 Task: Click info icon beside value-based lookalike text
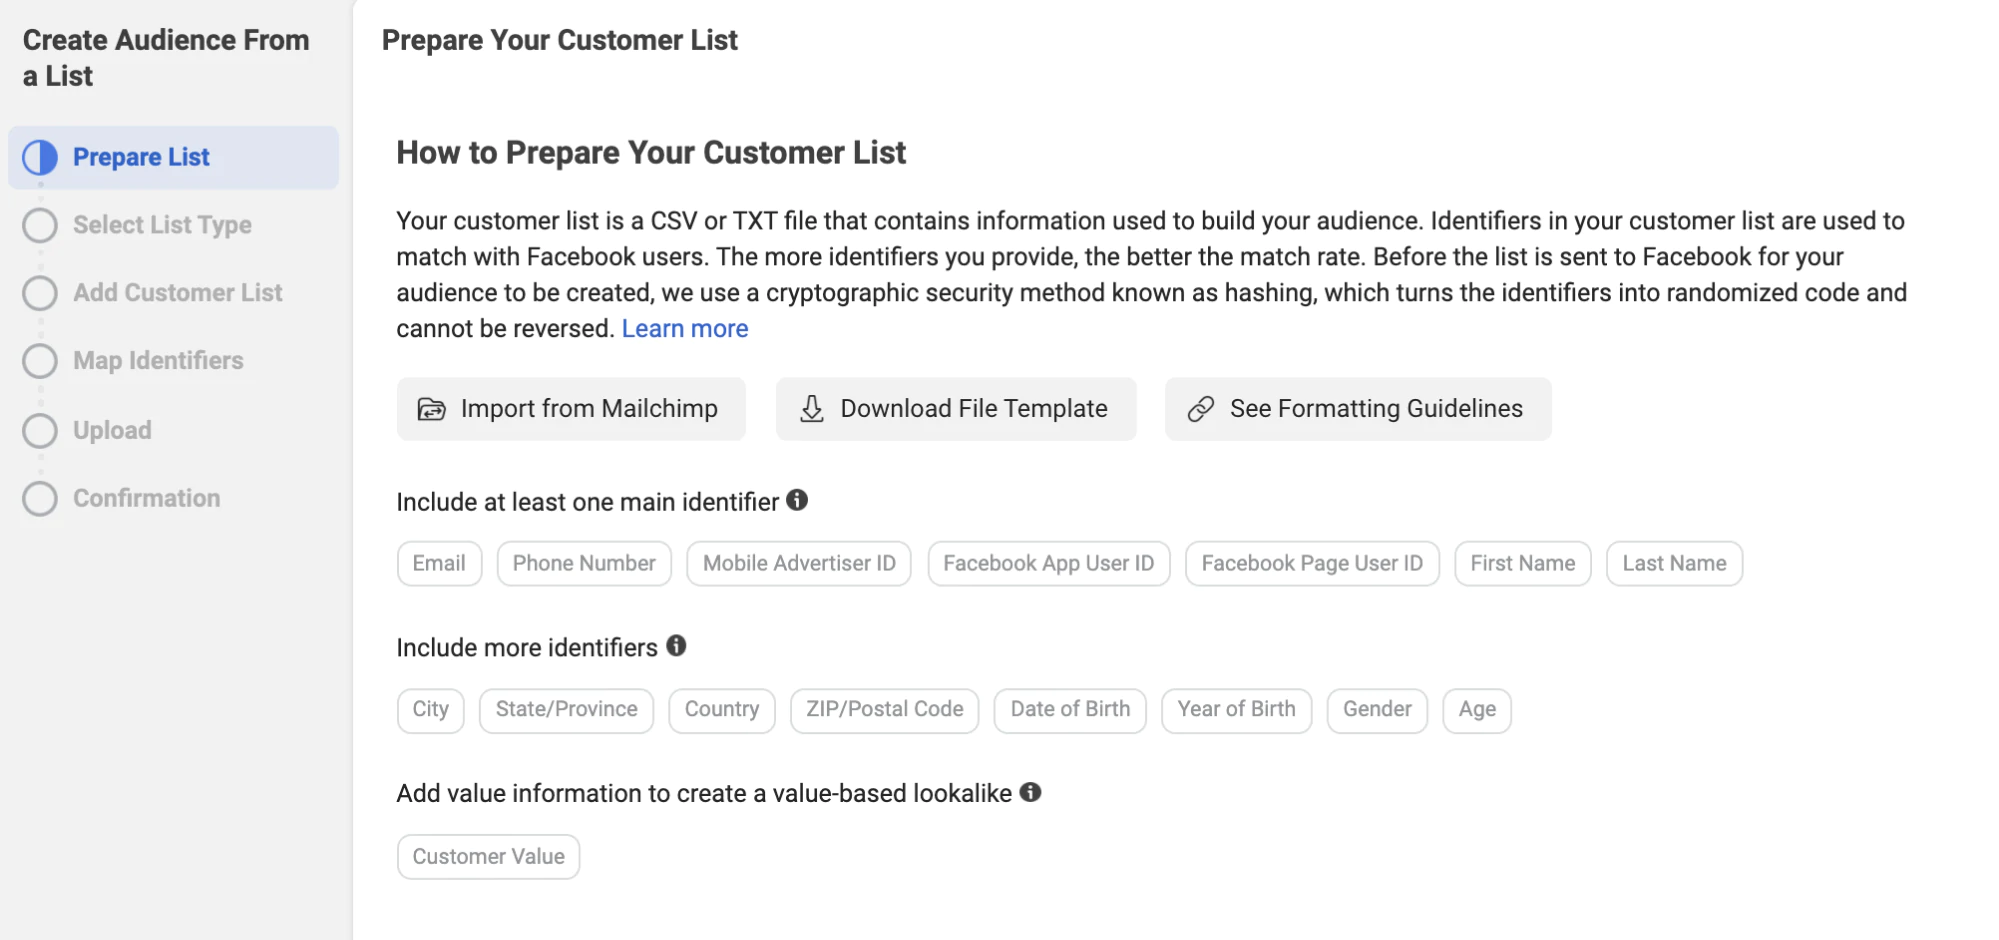[1030, 792]
